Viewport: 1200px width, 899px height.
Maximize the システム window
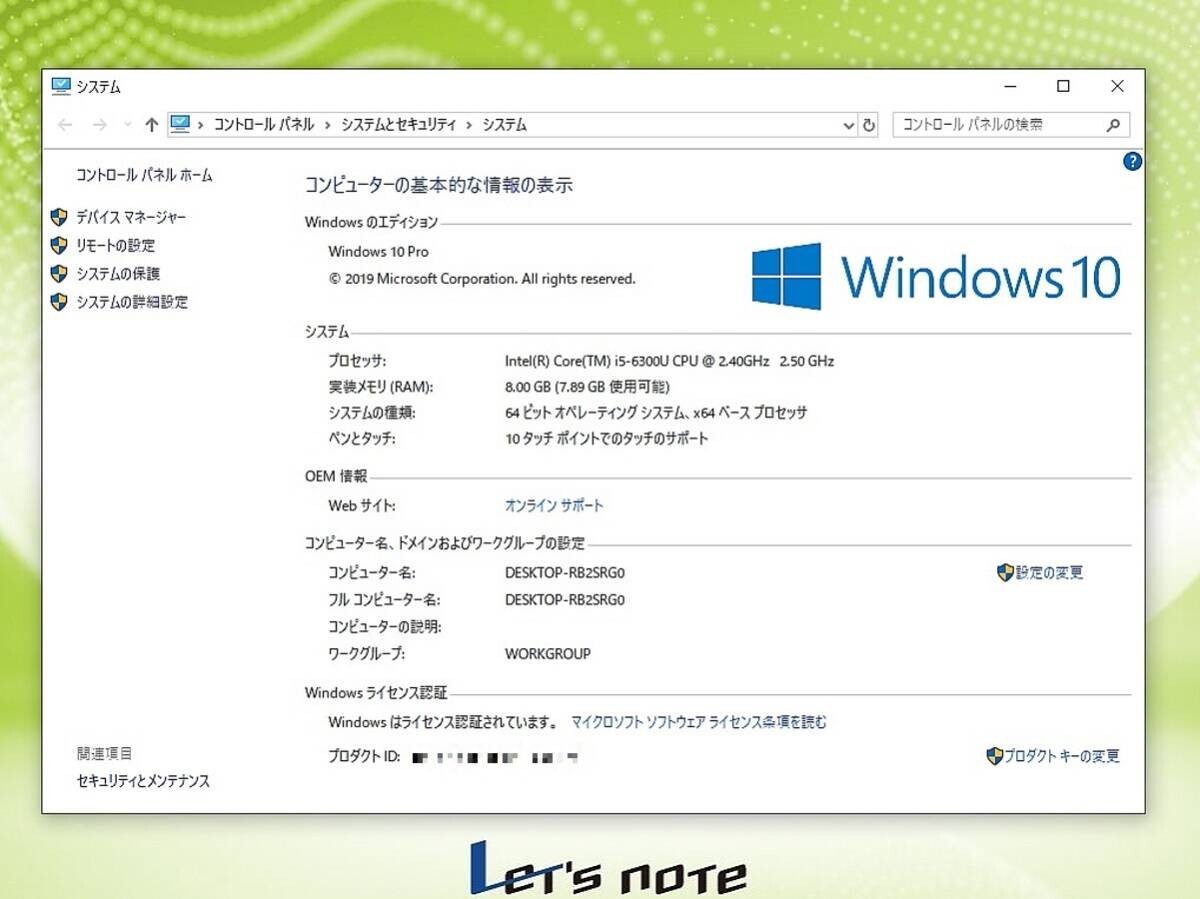pos(1064,87)
